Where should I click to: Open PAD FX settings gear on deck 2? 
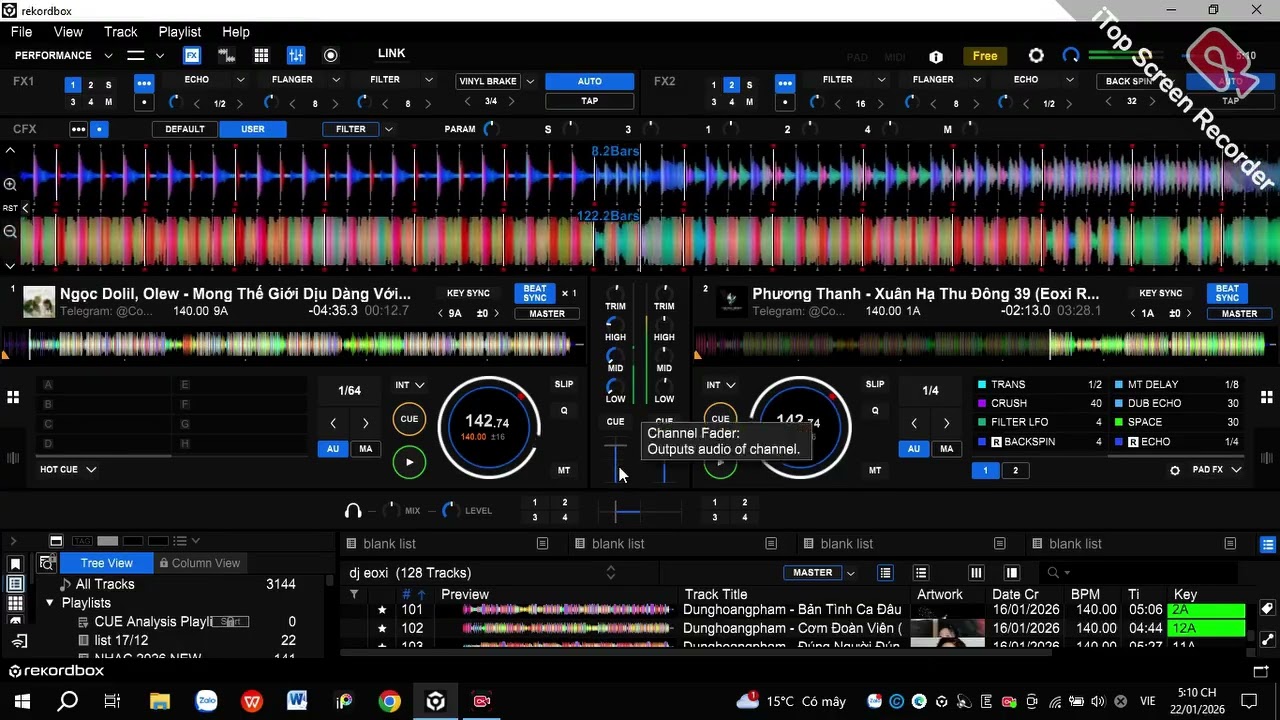tap(1175, 470)
